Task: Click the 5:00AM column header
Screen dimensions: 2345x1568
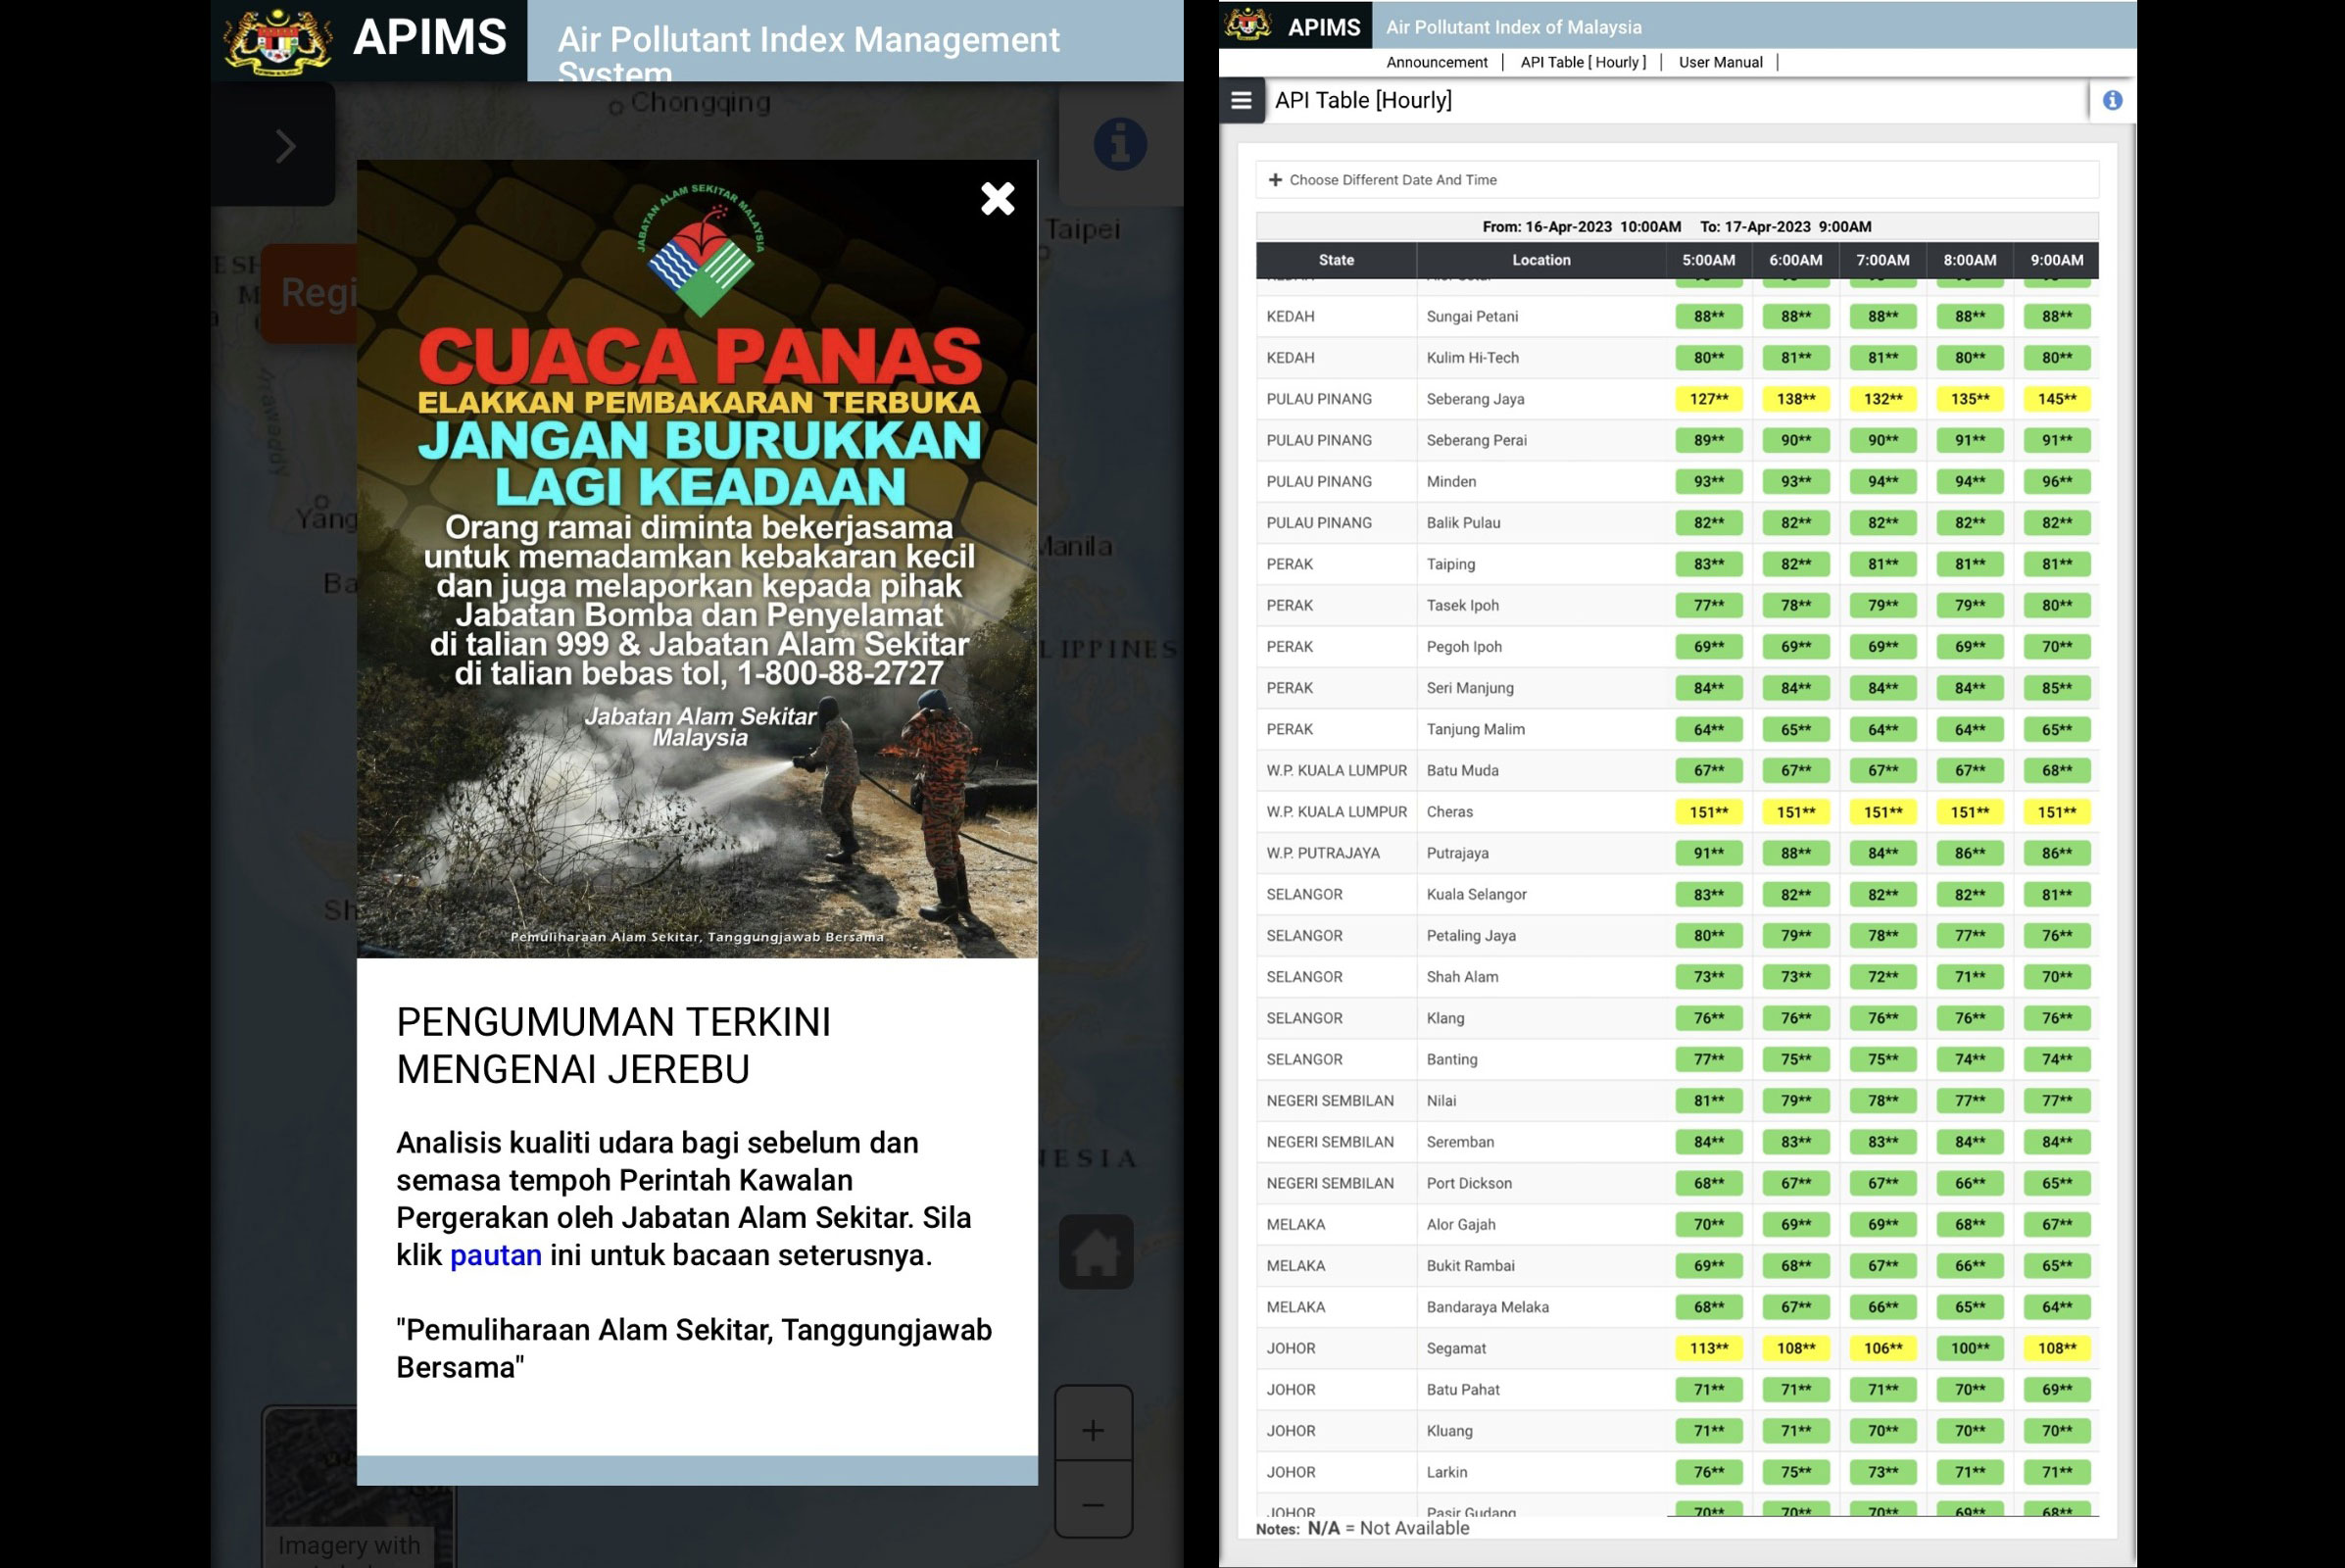Action: [1708, 260]
